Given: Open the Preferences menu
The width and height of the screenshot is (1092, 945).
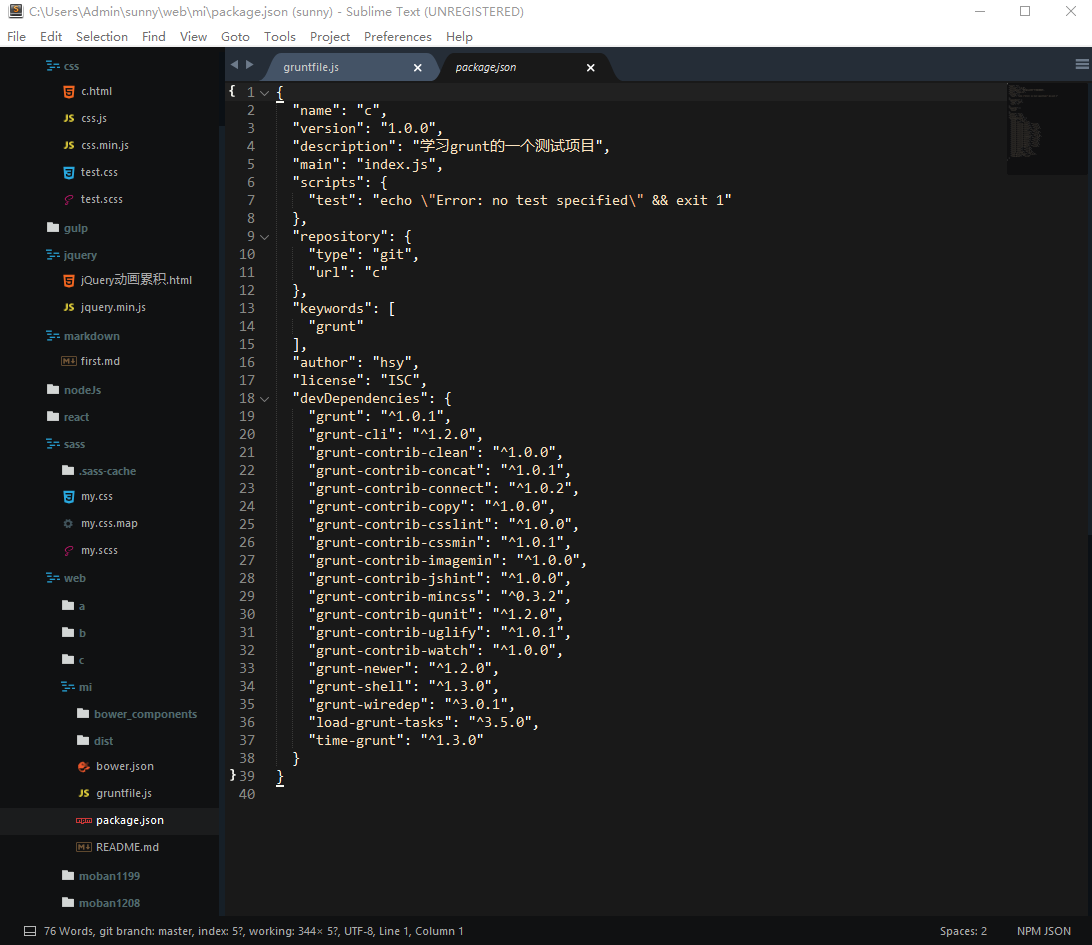Looking at the screenshot, I should click(398, 36).
